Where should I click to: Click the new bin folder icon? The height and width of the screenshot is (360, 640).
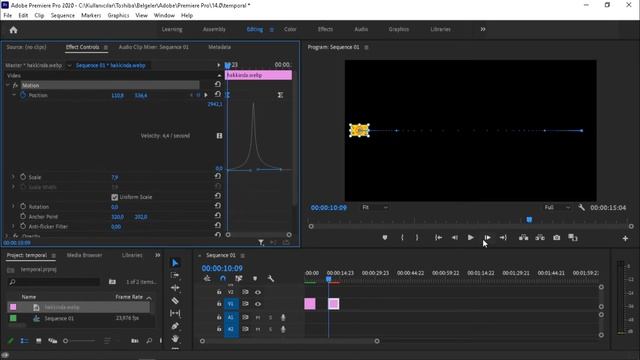coord(112,282)
